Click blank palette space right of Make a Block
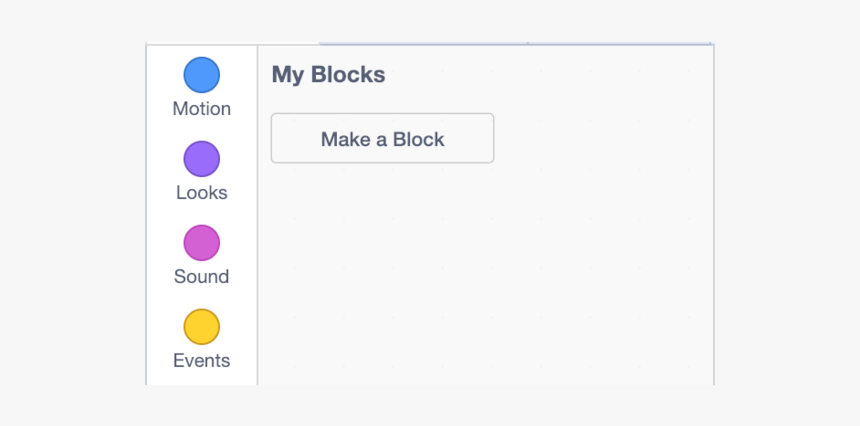 pyautogui.click(x=600, y=139)
